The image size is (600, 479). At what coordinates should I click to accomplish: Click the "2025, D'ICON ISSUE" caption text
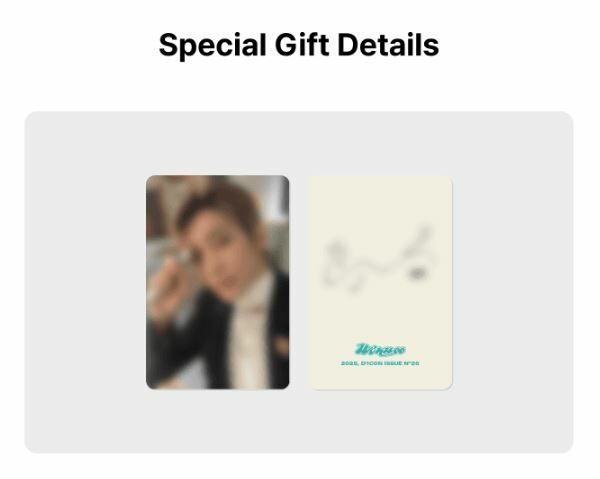coord(380,363)
